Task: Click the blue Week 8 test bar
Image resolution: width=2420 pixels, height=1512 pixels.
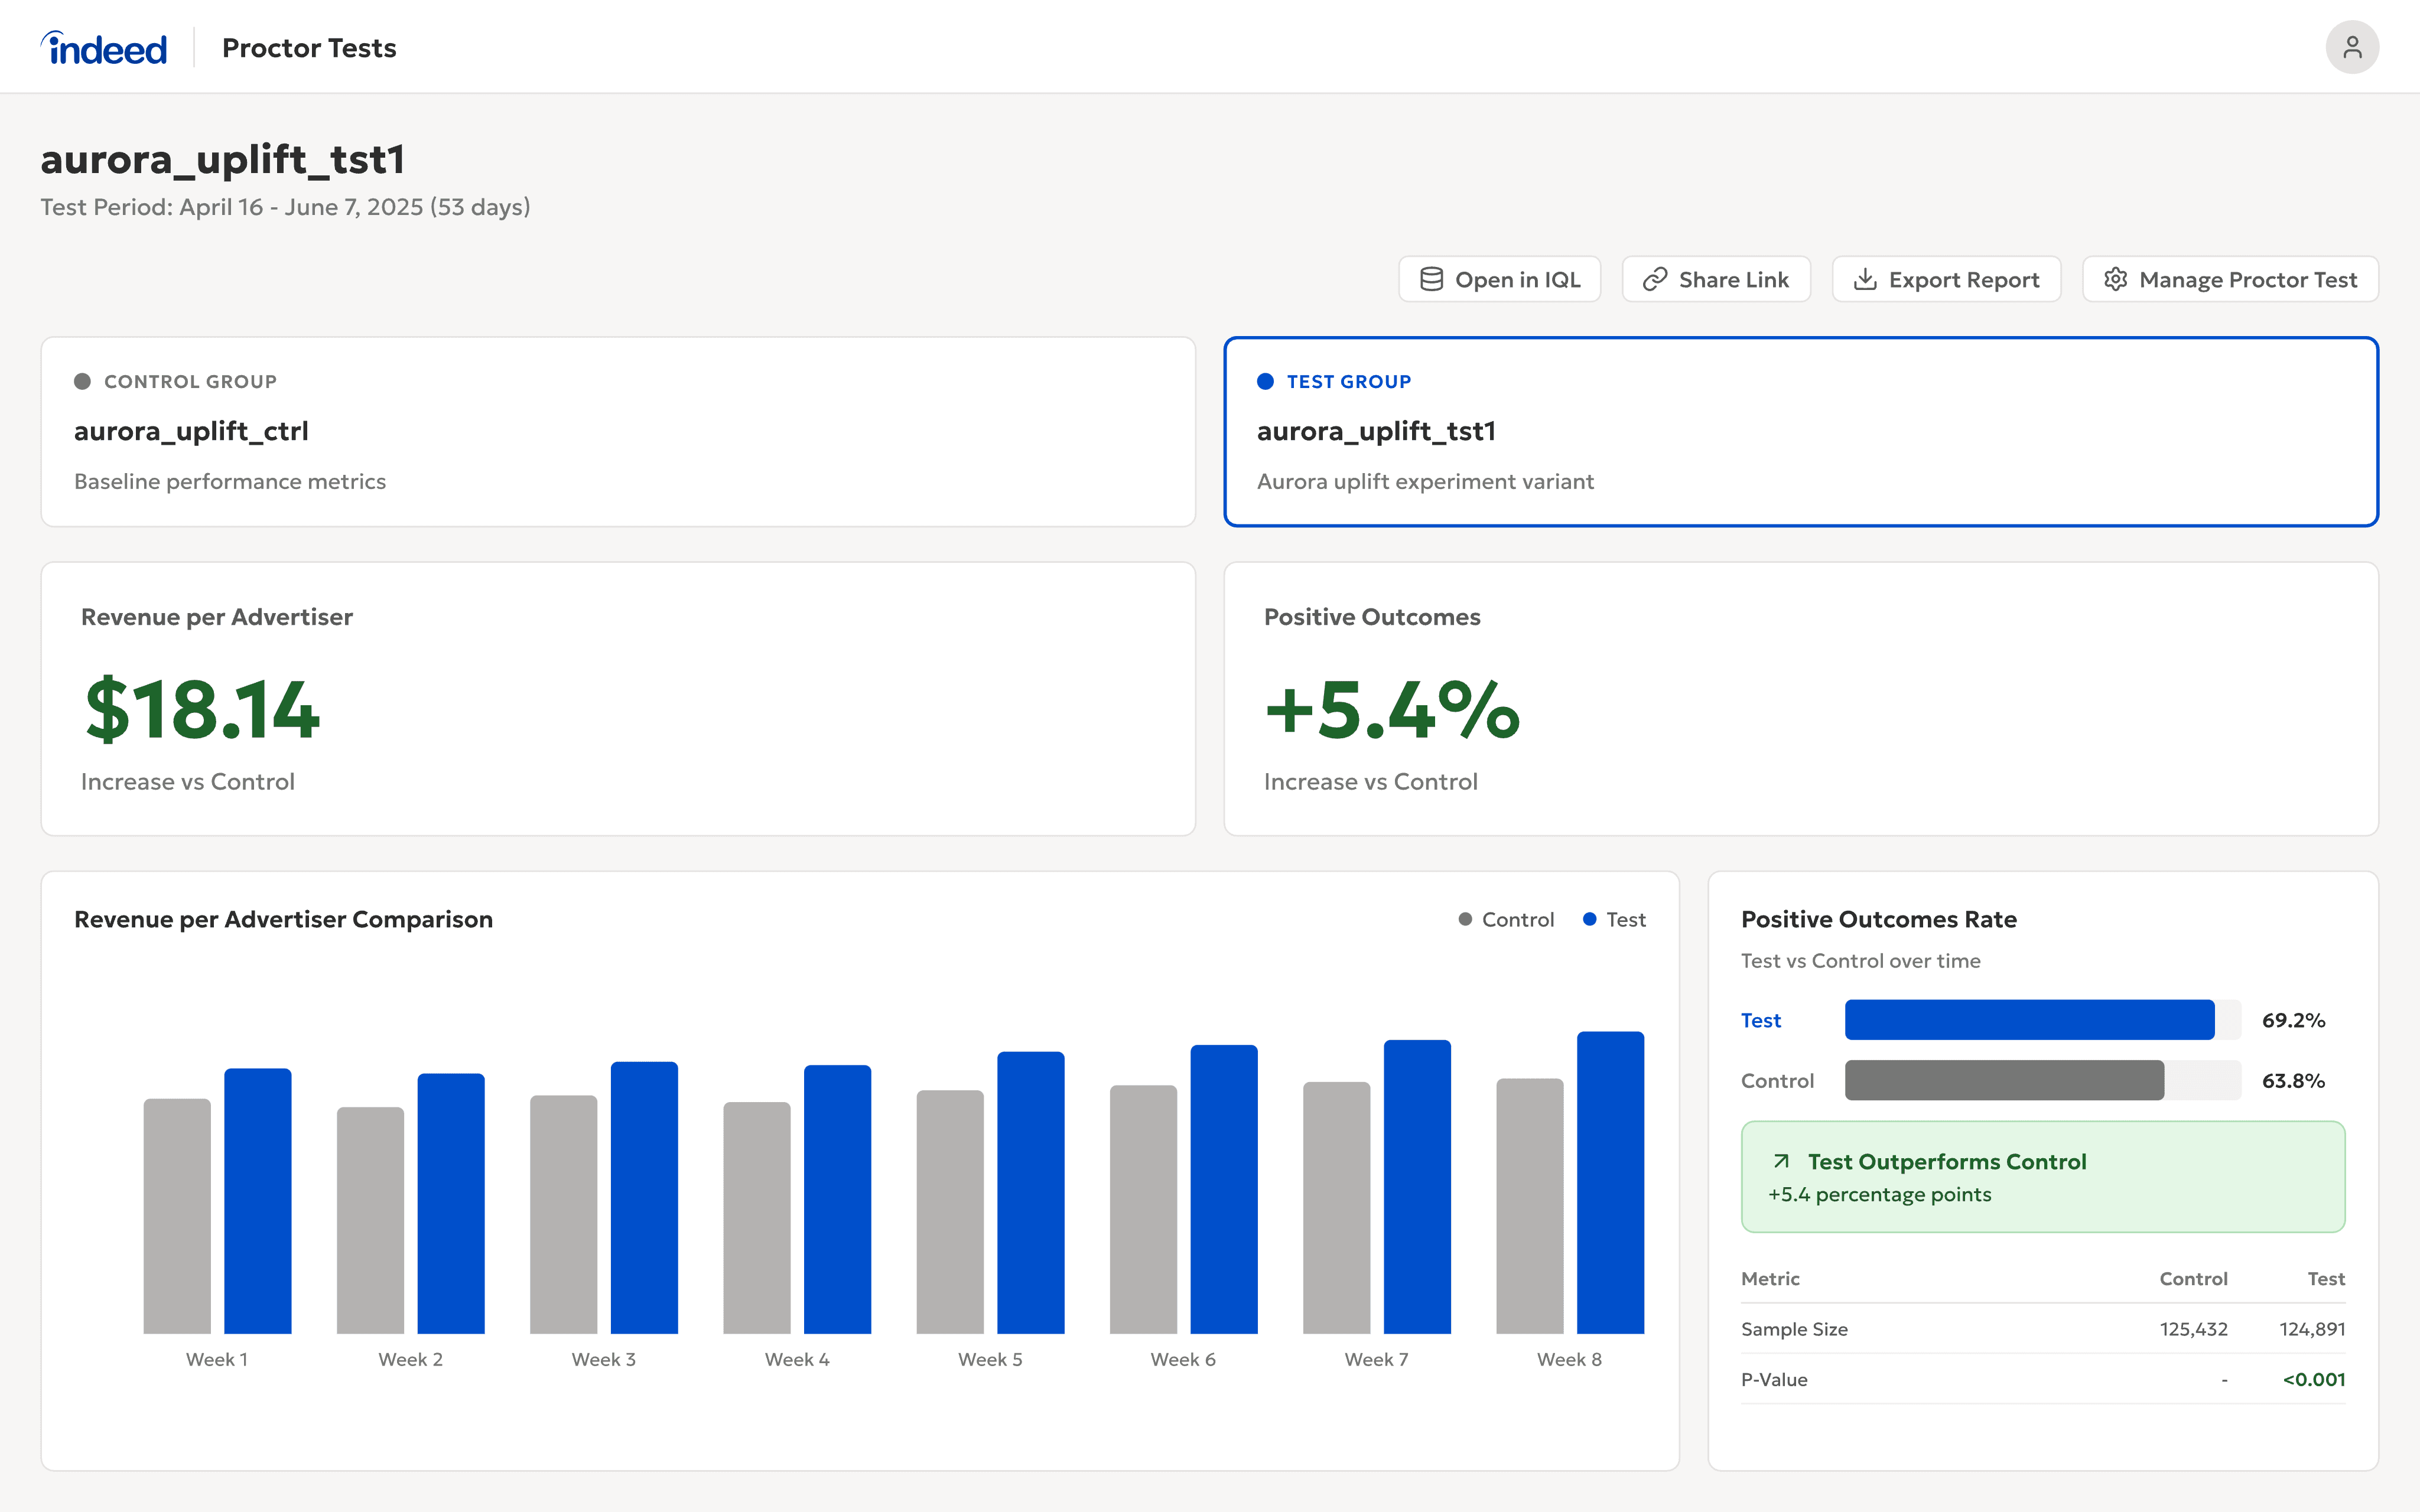Action: click(x=1610, y=1182)
